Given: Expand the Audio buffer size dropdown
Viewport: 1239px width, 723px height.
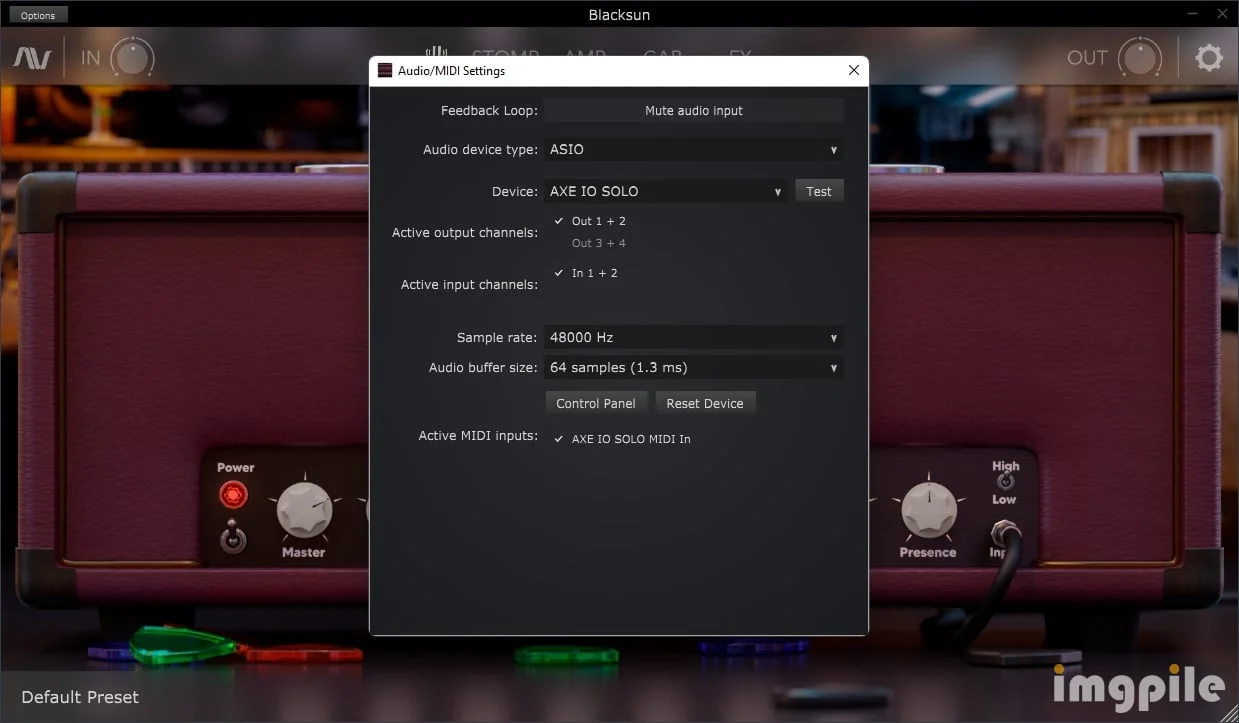Looking at the screenshot, I should 693,368.
